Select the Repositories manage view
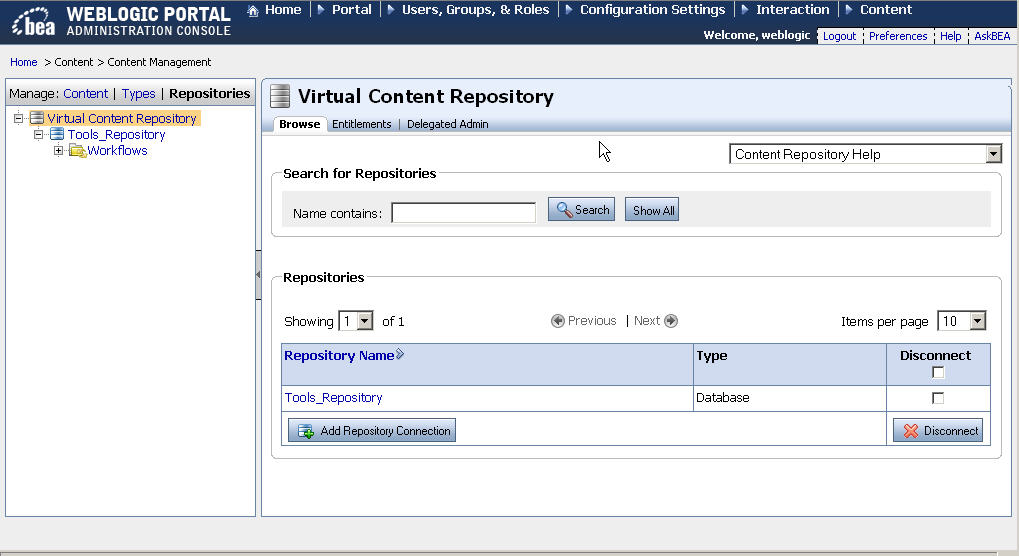Image resolution: width=1019 pixels, height=556 pixels. tap(209, 94)
